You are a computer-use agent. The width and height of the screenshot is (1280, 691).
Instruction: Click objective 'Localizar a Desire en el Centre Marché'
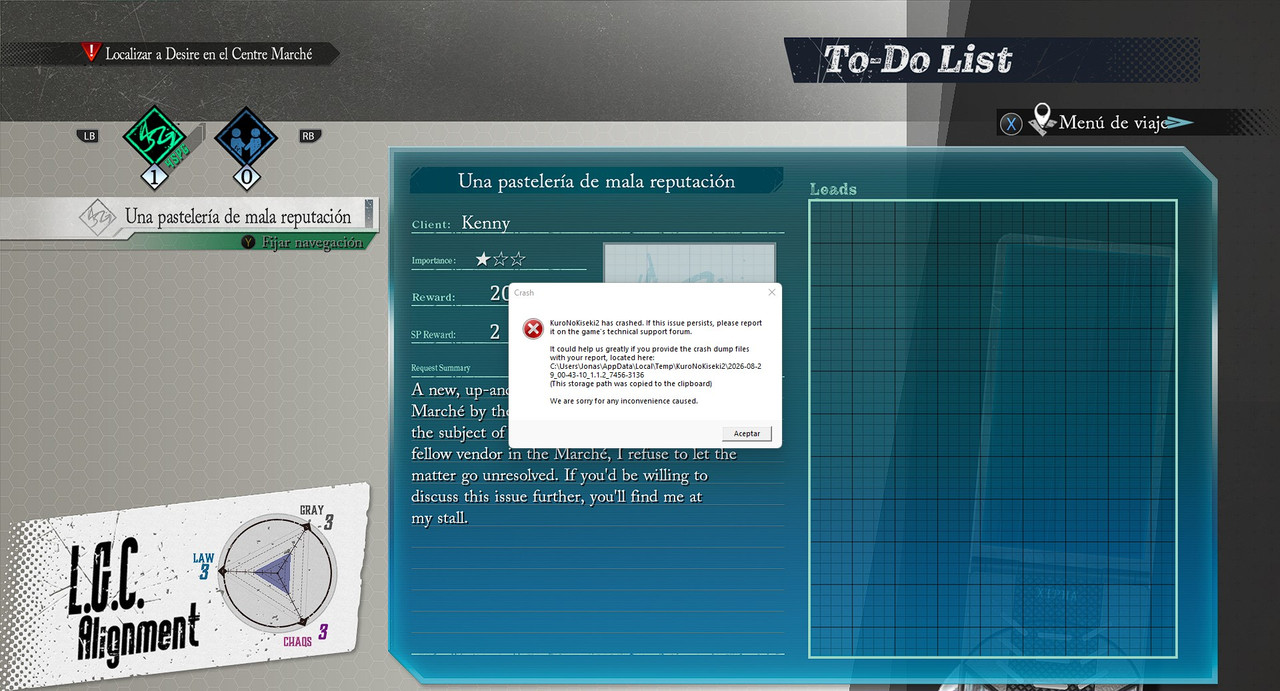(209, 54)
